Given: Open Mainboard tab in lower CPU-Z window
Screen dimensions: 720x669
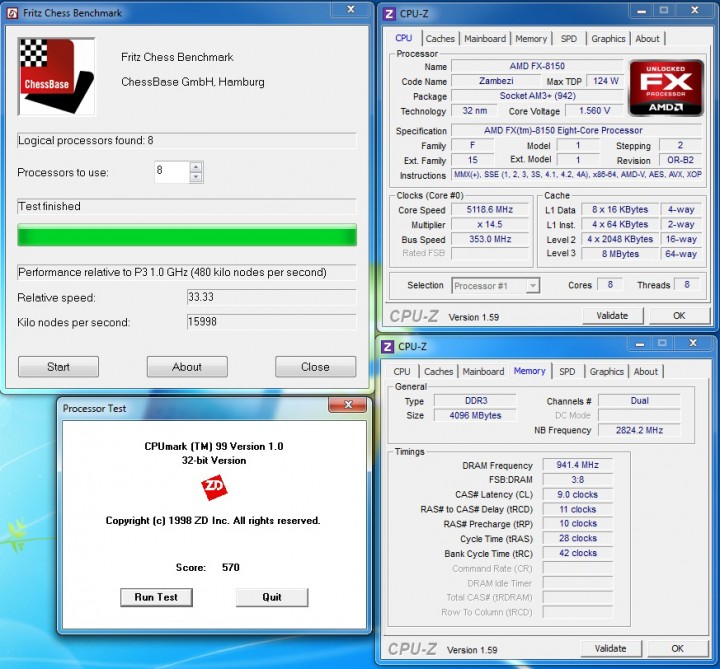Looking at the screenshot, I should click(x=483, y=371).
